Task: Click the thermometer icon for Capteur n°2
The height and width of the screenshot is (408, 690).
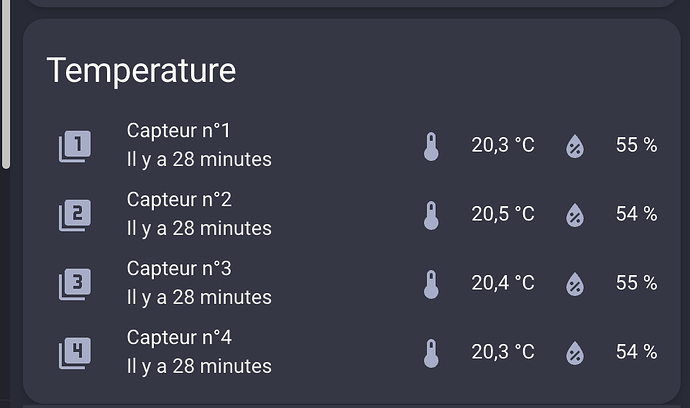Action: coord(431,214)
